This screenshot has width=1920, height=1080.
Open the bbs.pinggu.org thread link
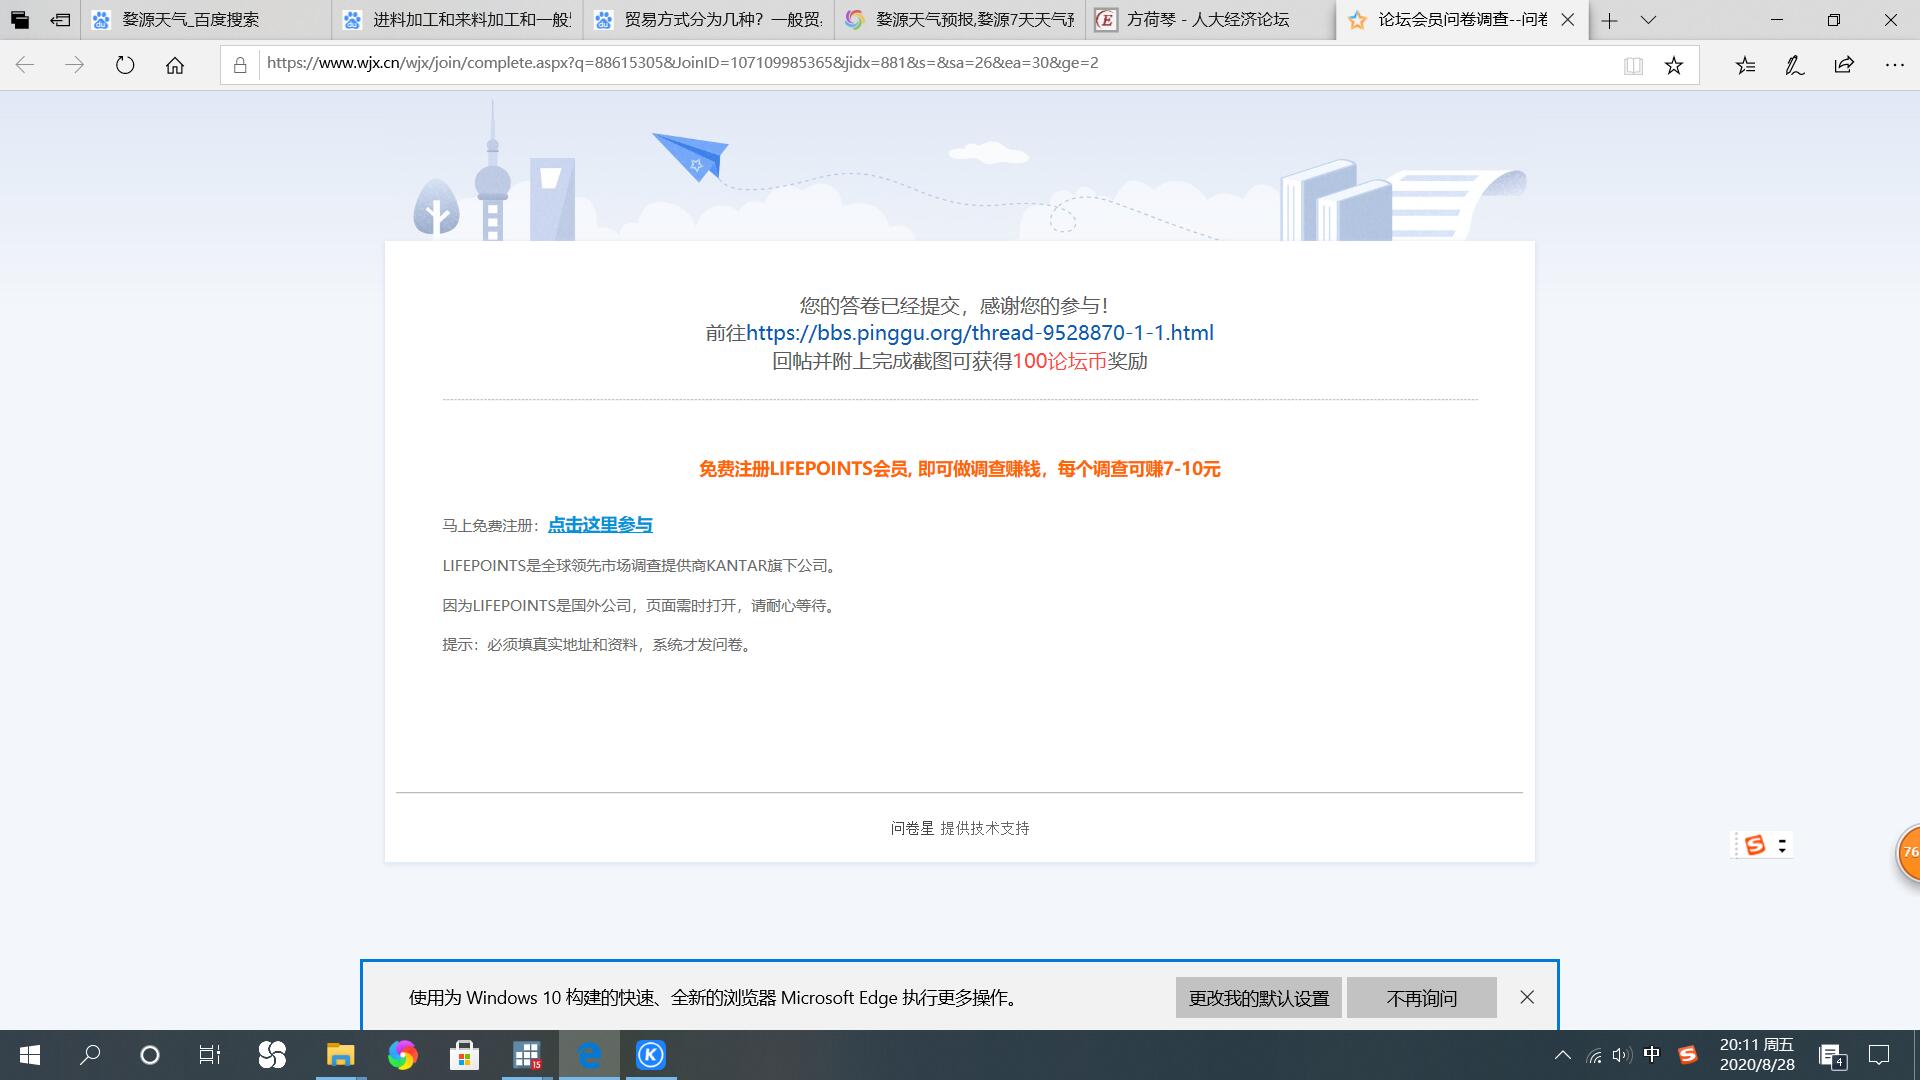[979, 333]
